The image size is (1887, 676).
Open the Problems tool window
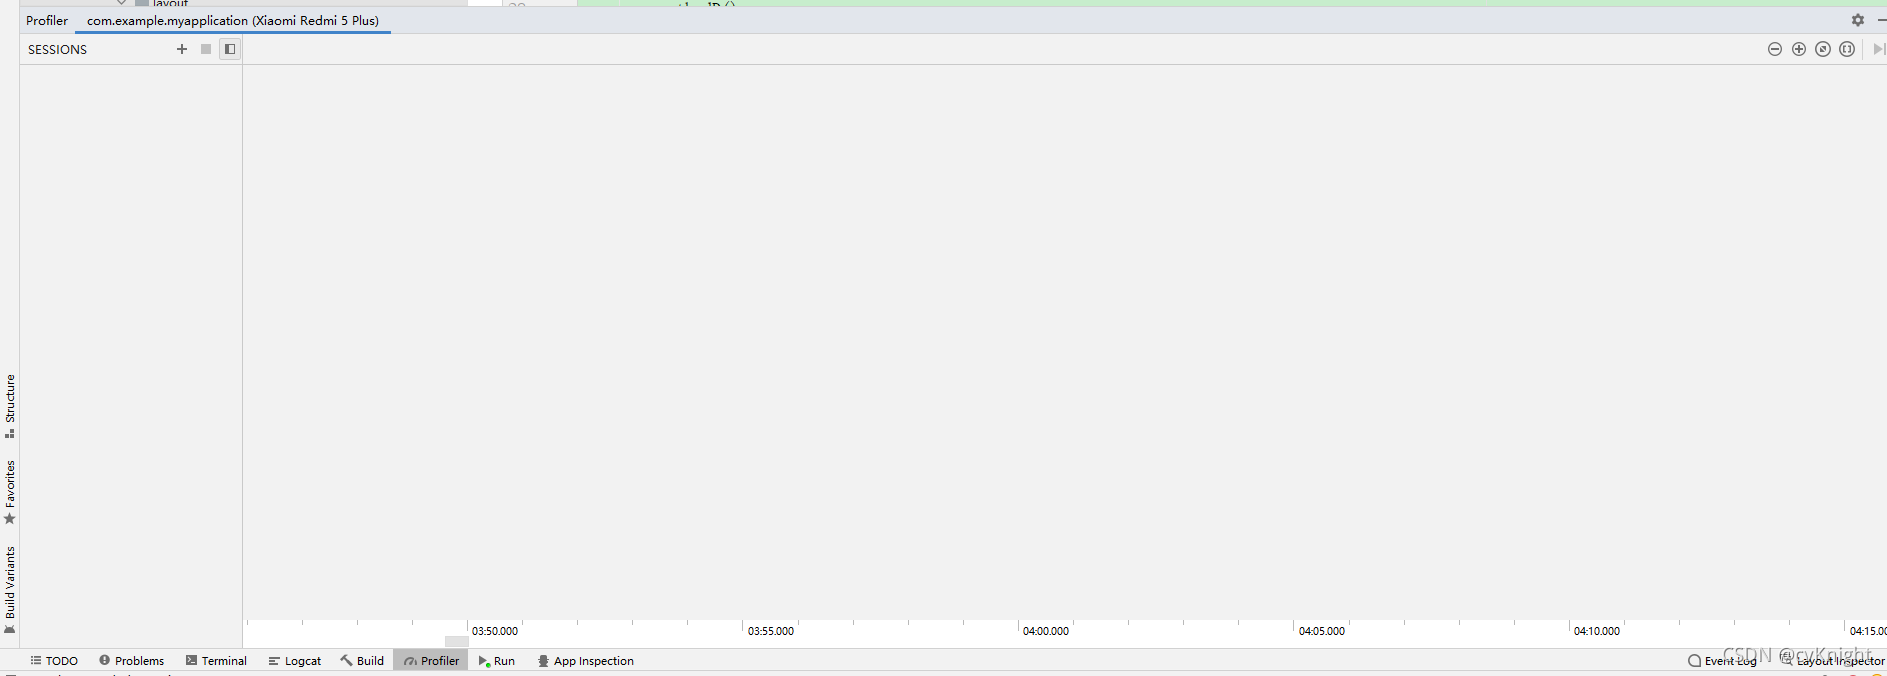coord(131,661)
